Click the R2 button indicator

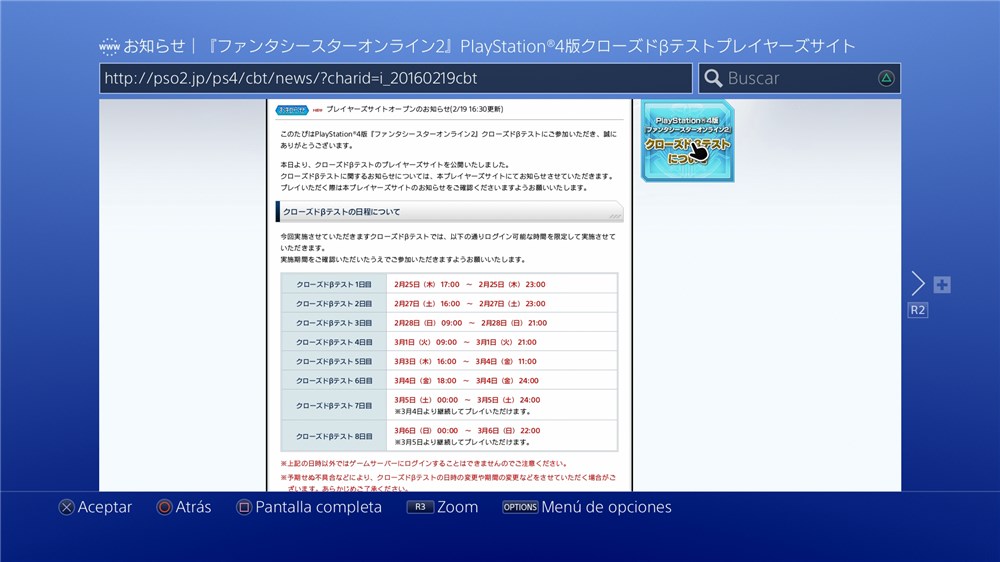coord(917,310)
